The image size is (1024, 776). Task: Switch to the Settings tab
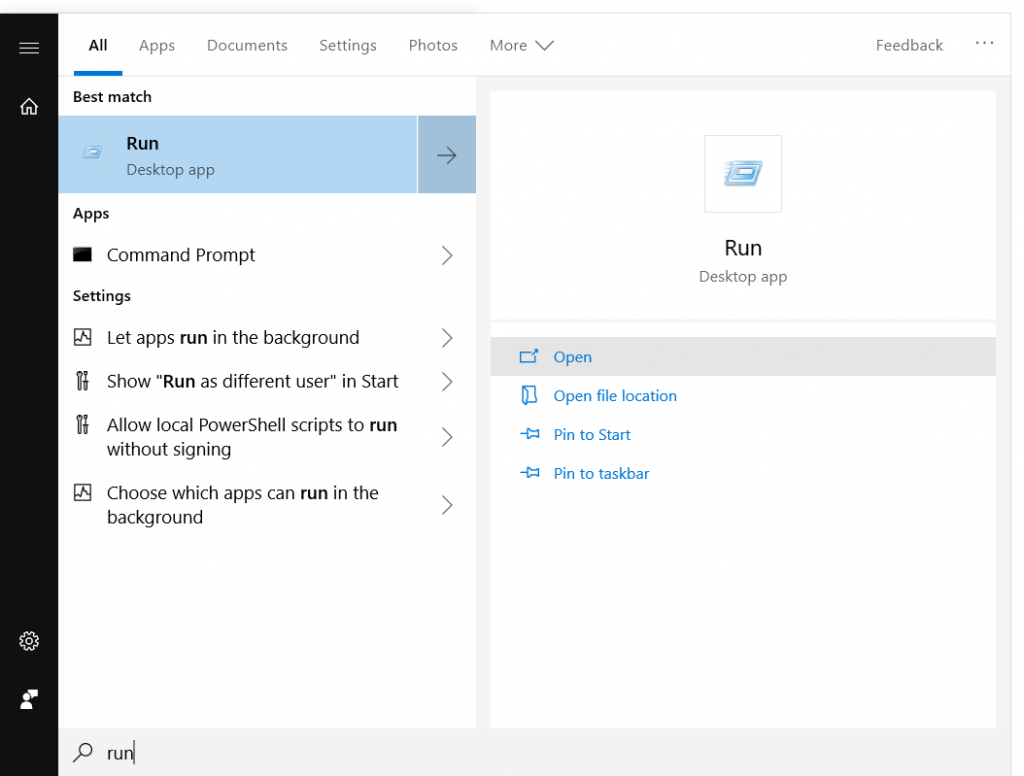[347, 45]
